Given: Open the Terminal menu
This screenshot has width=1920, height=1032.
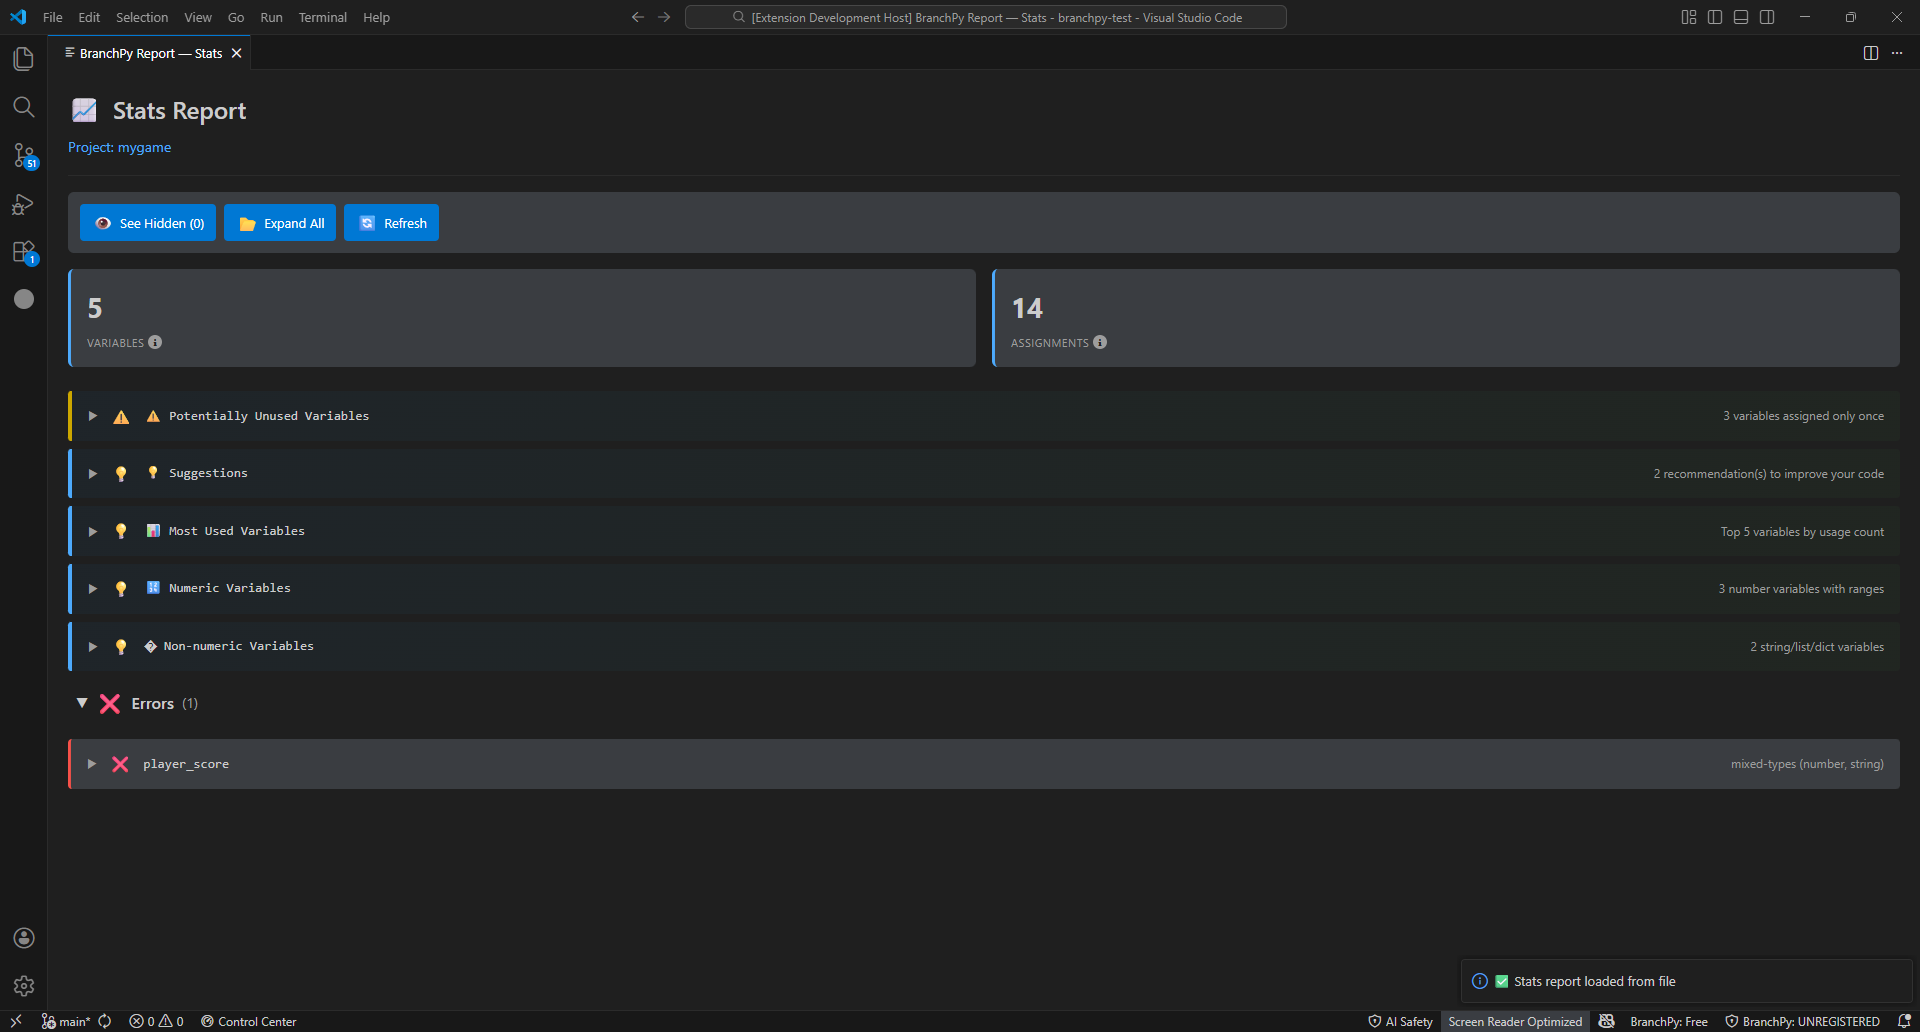Looking at the screenshot, I should (x=322, y=17).
